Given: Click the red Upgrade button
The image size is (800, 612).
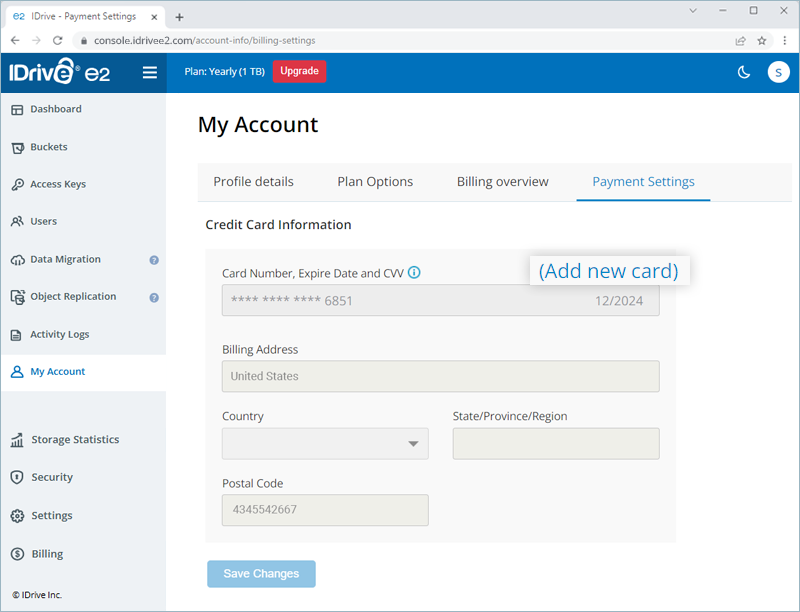Looking at the screenshot, I should tap(299, 72).
